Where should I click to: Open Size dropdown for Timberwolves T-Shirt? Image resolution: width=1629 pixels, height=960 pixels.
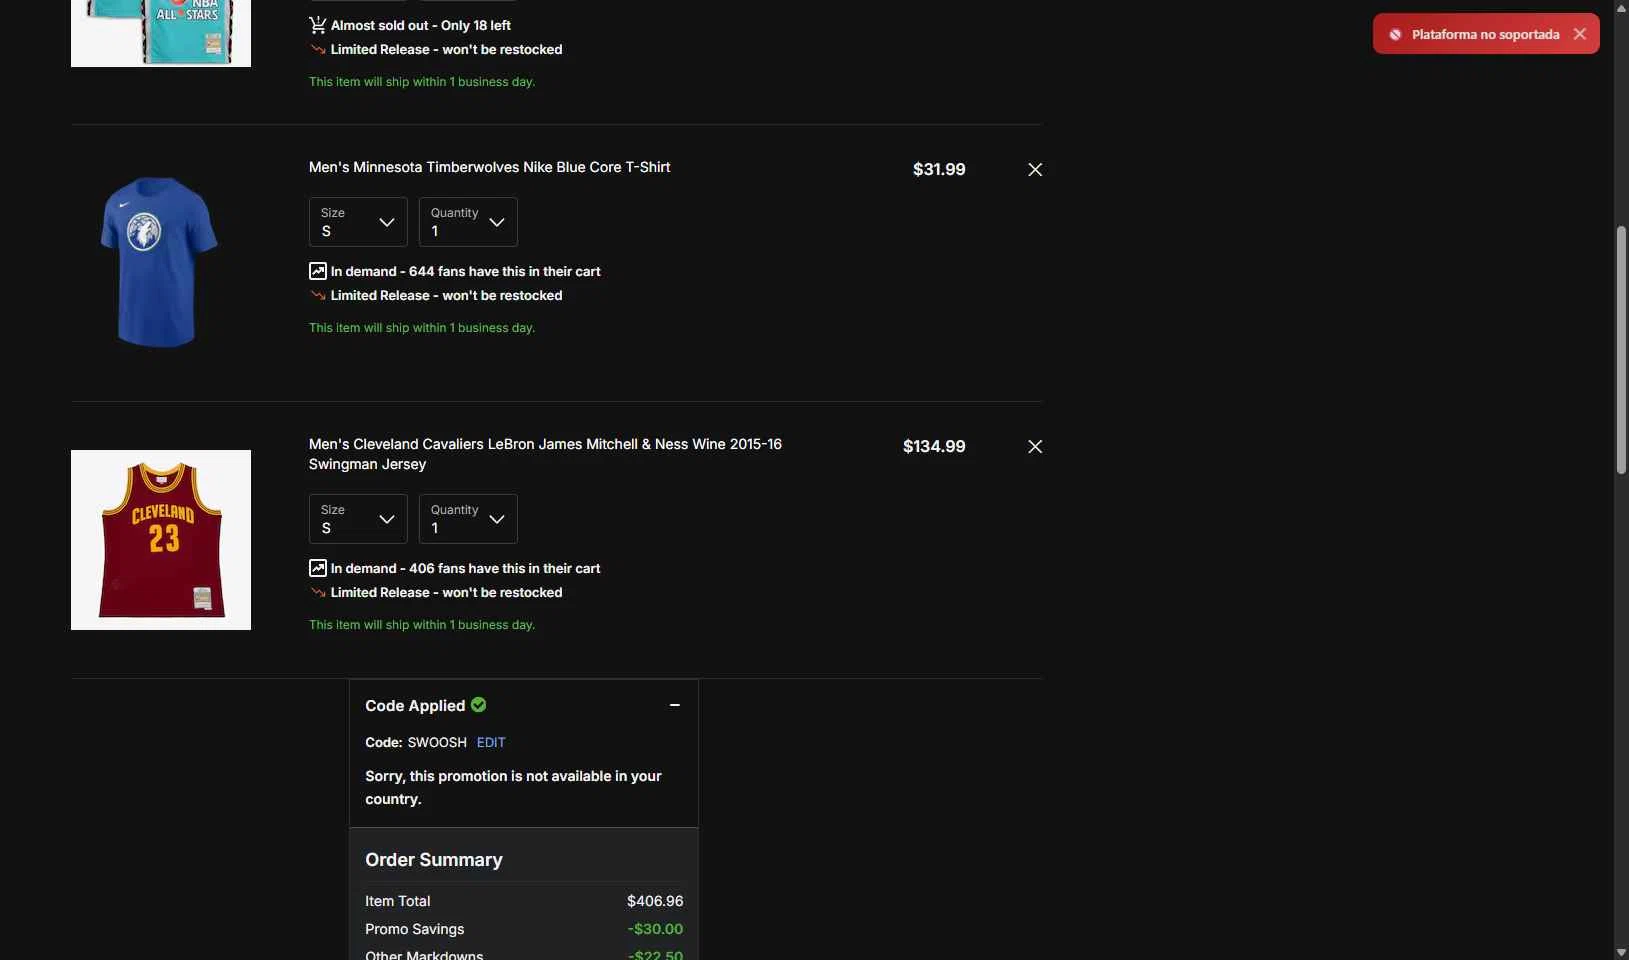358,222
